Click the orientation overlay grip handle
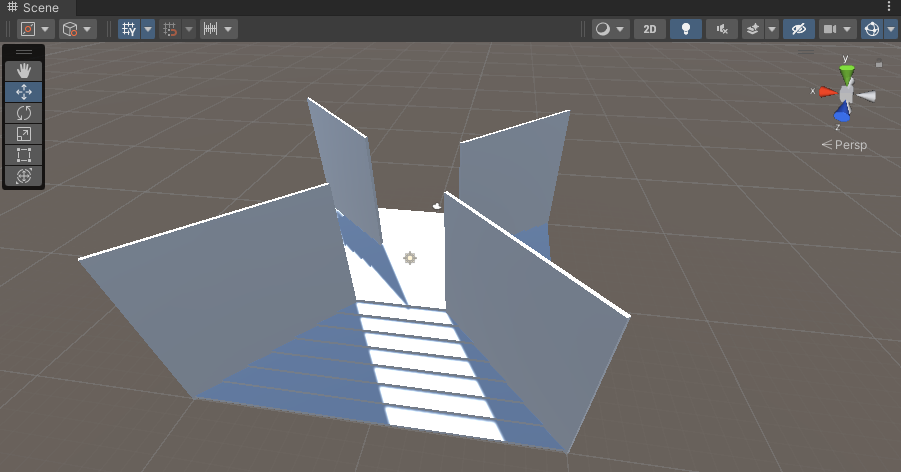Image resolution: width=901 pixels, height=472 pixels. 806,52
